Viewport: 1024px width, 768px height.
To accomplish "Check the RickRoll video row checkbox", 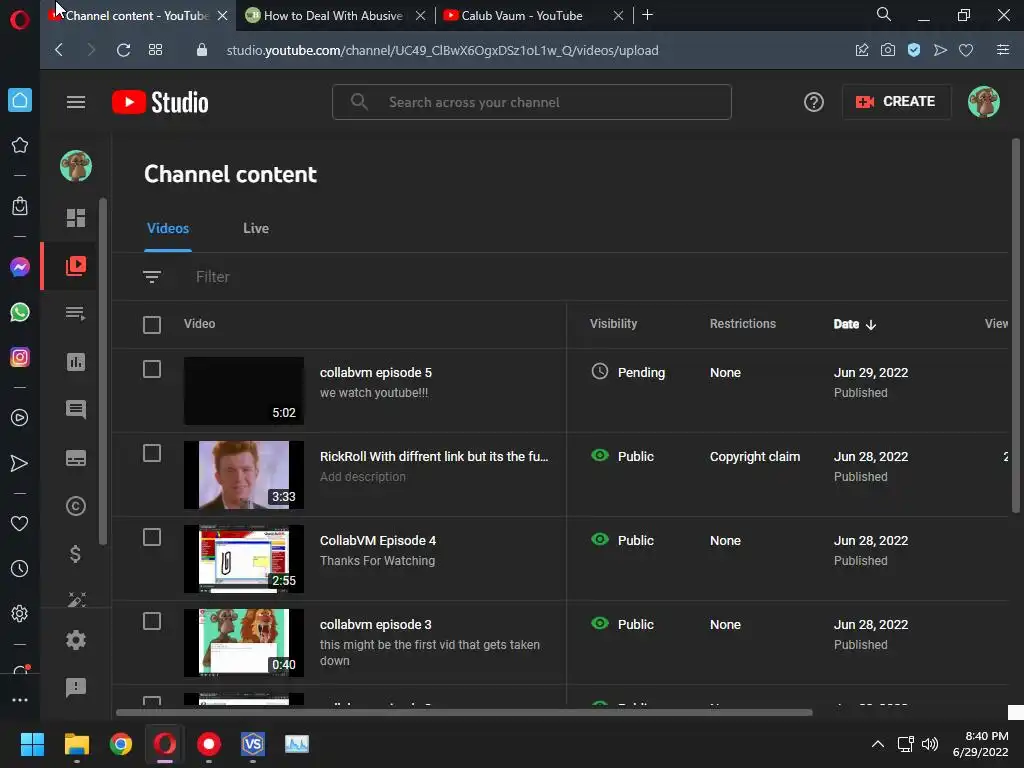I will [x=152, y=453].
